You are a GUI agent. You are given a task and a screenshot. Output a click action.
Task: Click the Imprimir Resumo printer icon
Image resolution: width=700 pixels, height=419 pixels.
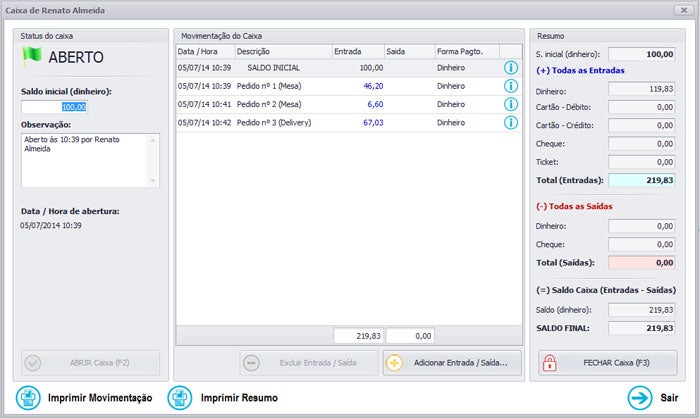179,398
